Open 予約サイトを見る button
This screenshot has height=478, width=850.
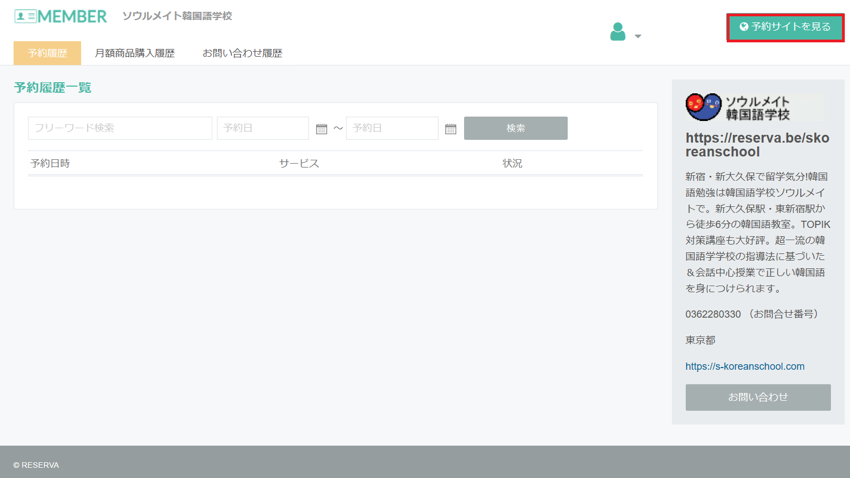click(x=785, y=27)
